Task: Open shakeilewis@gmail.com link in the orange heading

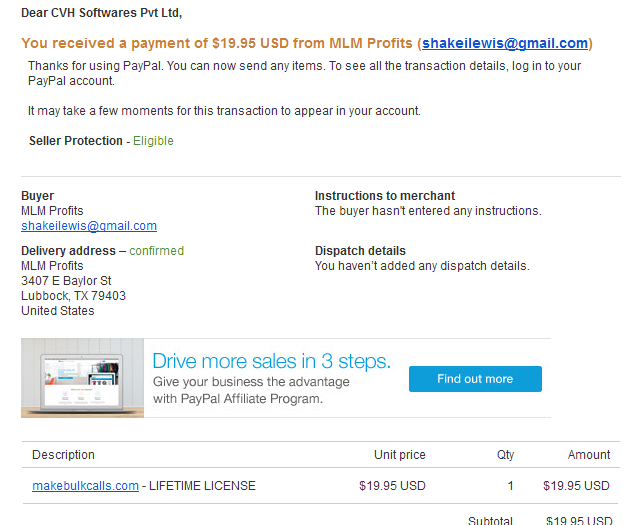Action: [505, 43]
